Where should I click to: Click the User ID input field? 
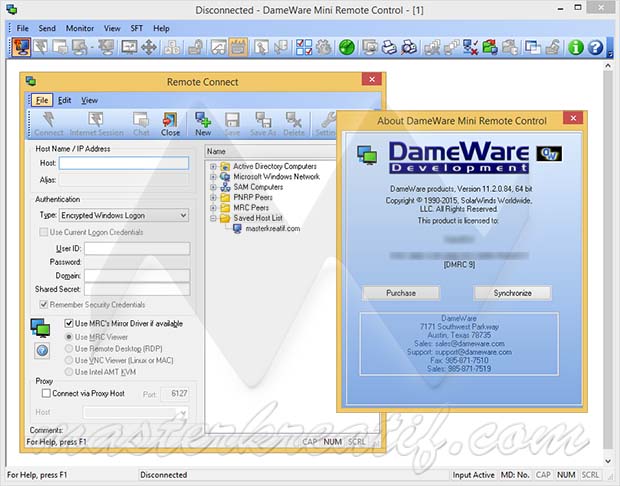(x=137, y=248)
